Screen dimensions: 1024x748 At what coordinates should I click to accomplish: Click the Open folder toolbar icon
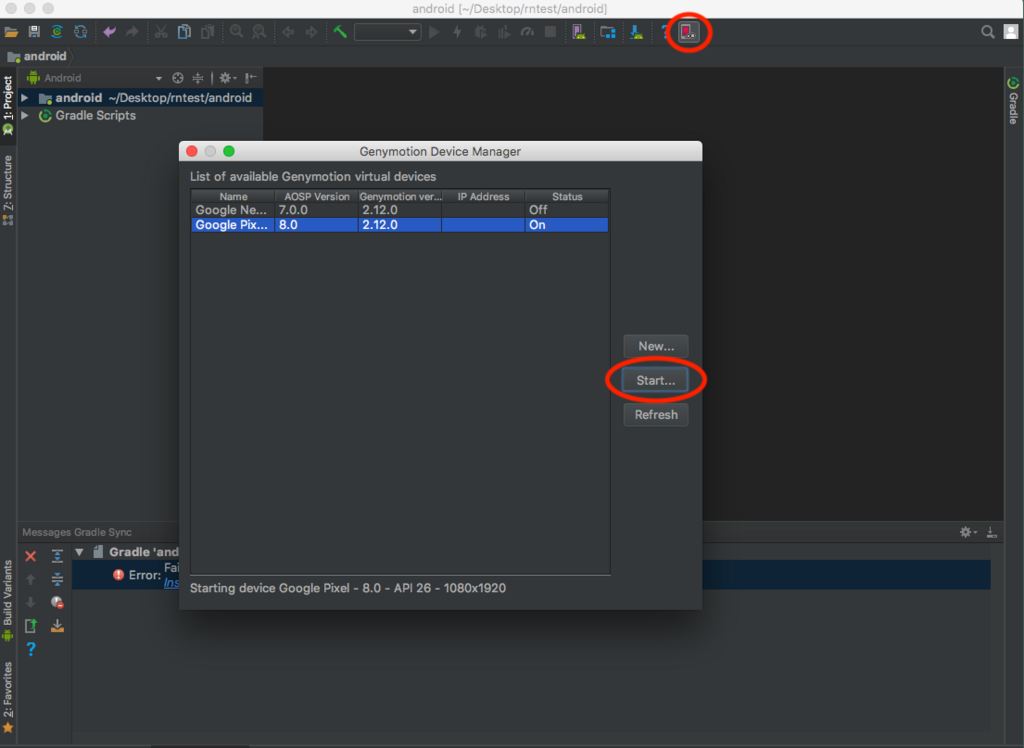click(11, 32)
